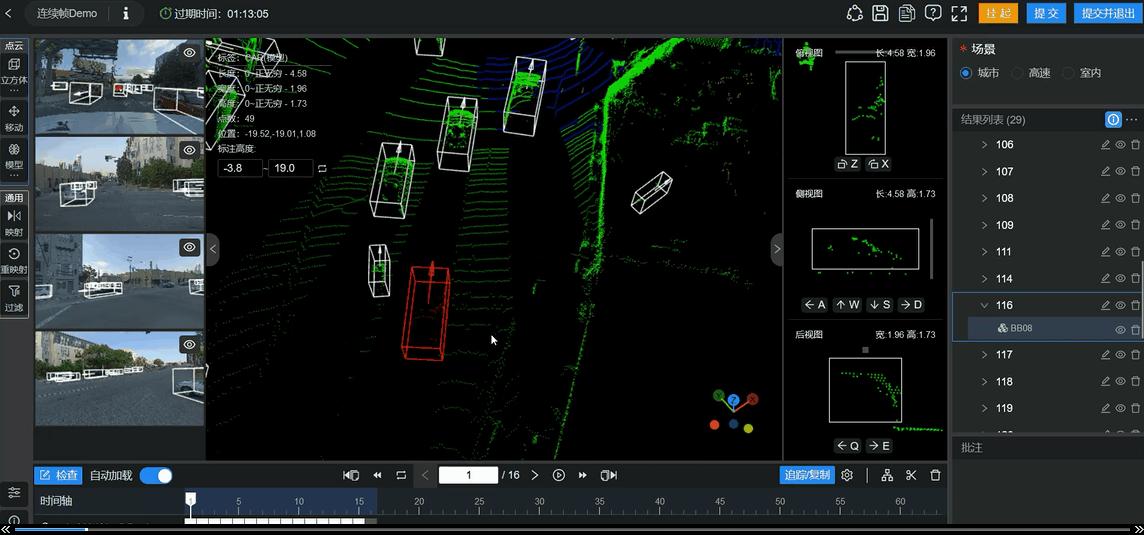Expand result 106 row
The image size is (1144, 535).
pos(984,145)
